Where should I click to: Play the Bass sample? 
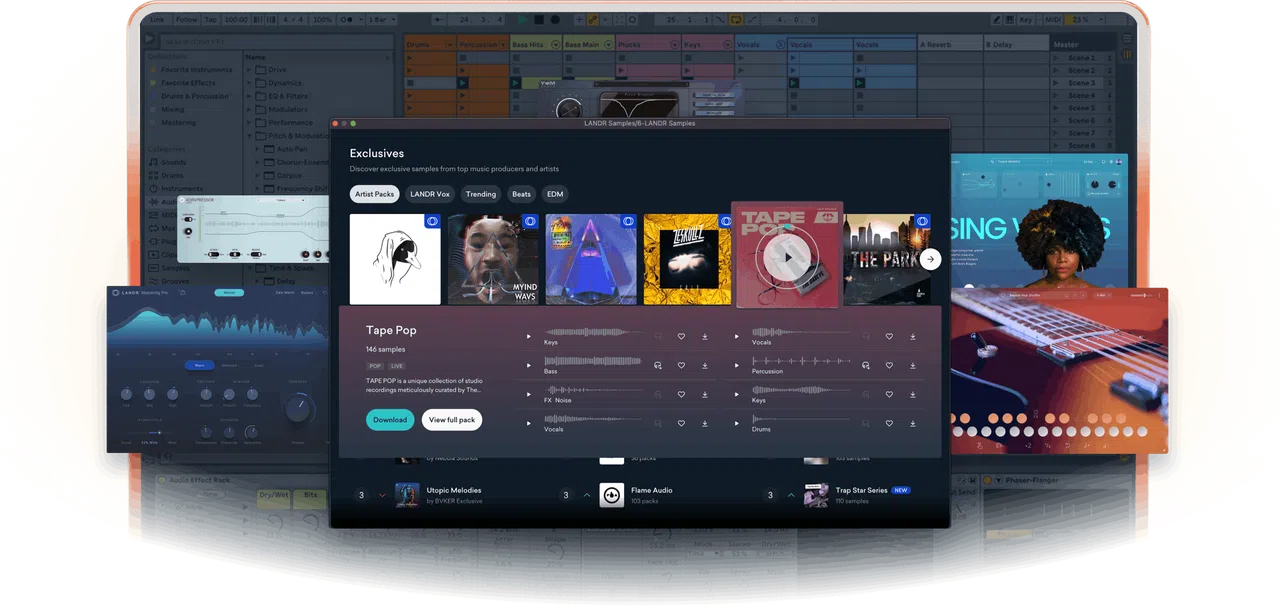pyautogui.click(x=529, y=365)
